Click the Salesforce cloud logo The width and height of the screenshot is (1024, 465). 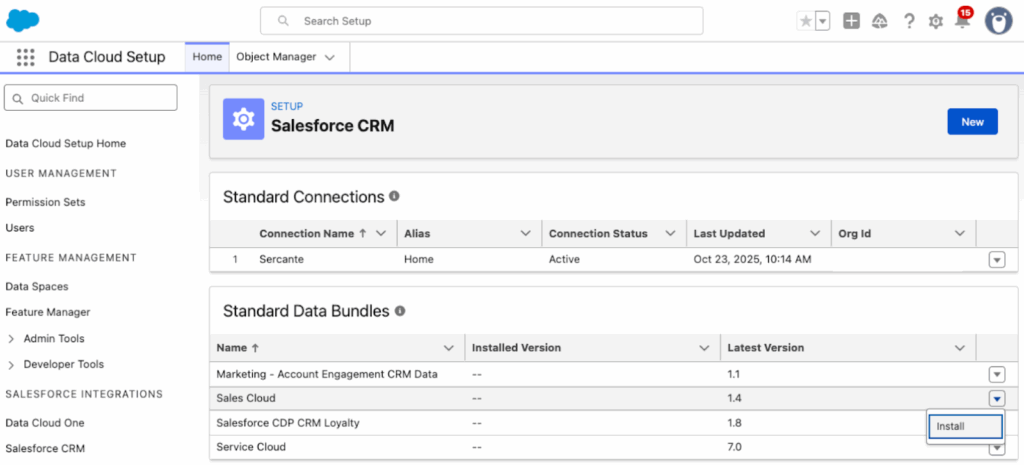[x=23, y=20]
